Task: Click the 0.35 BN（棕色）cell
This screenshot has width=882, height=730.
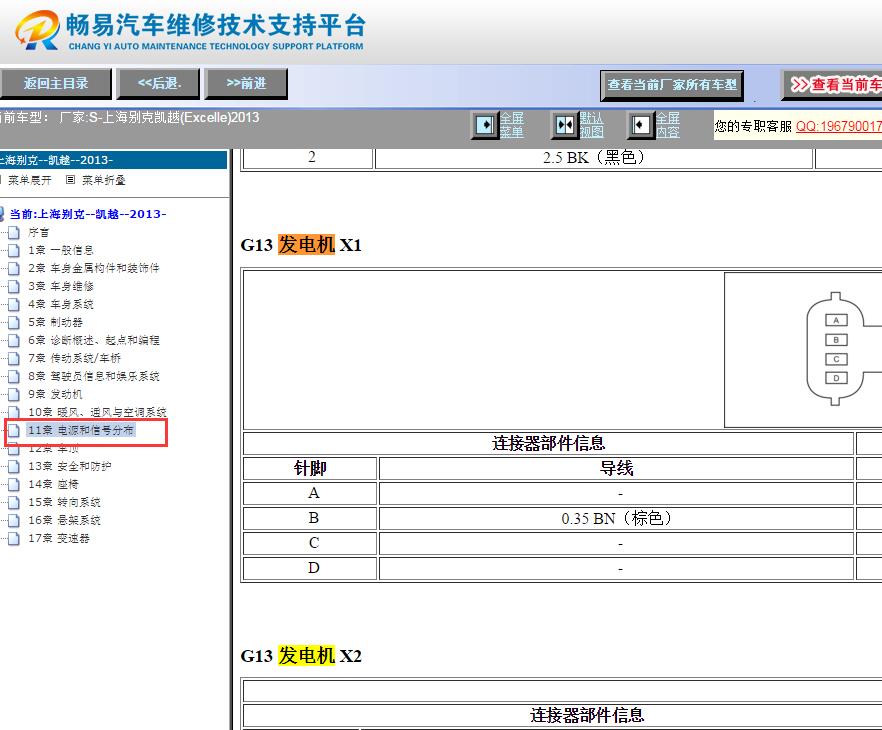Action: coord(616,518)
